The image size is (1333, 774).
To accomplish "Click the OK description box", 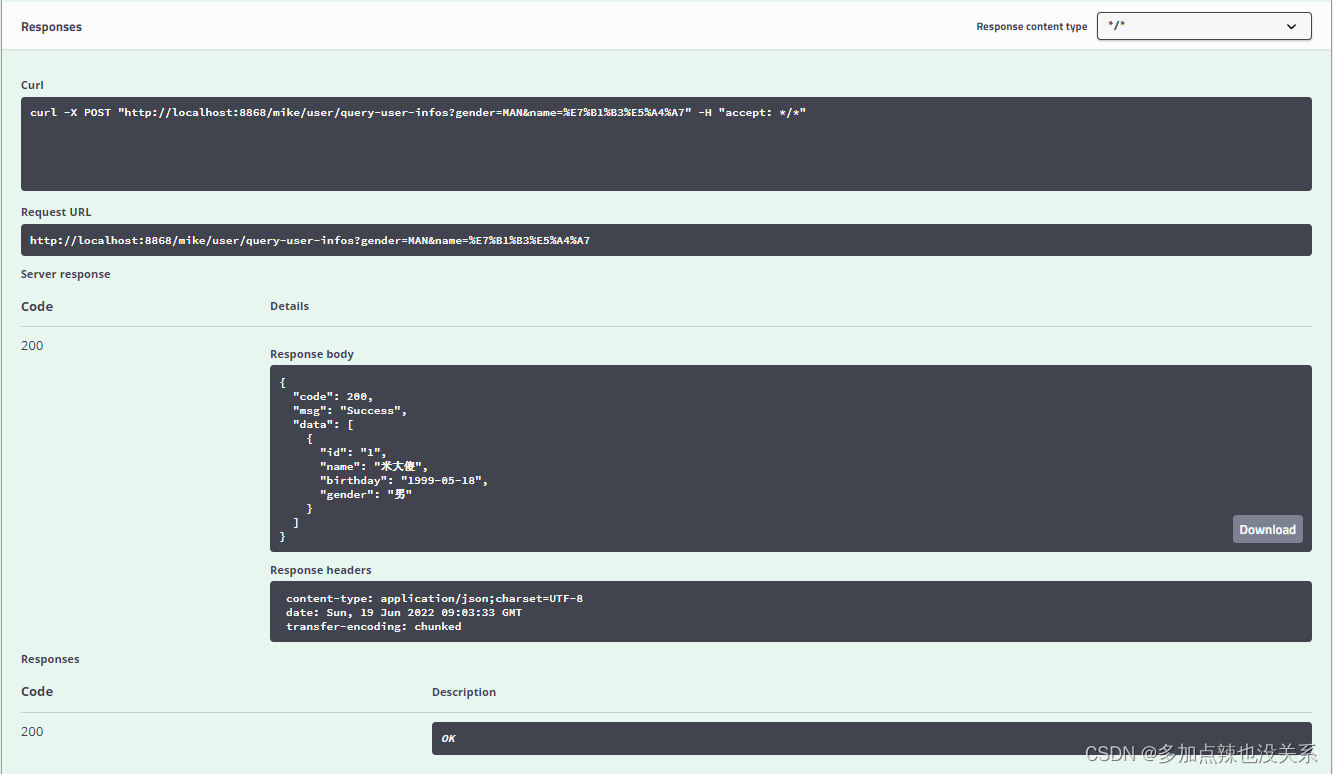I will pyautogui.click(x=871, y=738).
